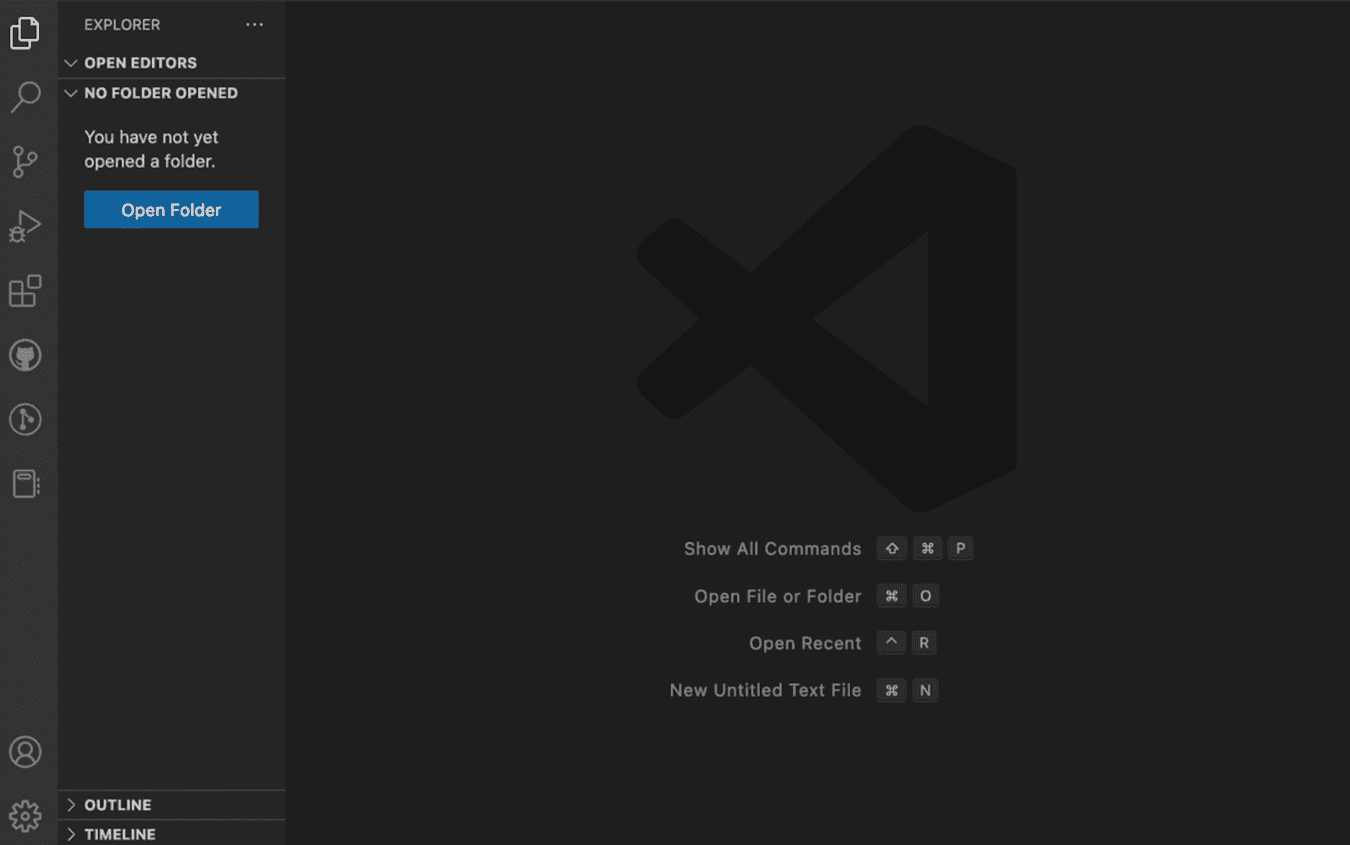1350x845 pixels.
Task: Click the Explorer panel title
Action: (x=122, y=24)
